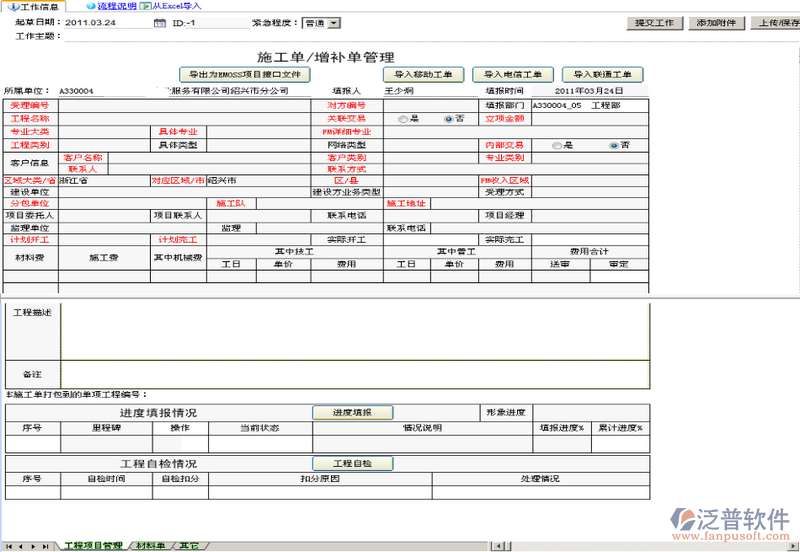This screenshot has height=552, width=800.
Task: Click the 导入电信工单 button
Action: point(513,74)
